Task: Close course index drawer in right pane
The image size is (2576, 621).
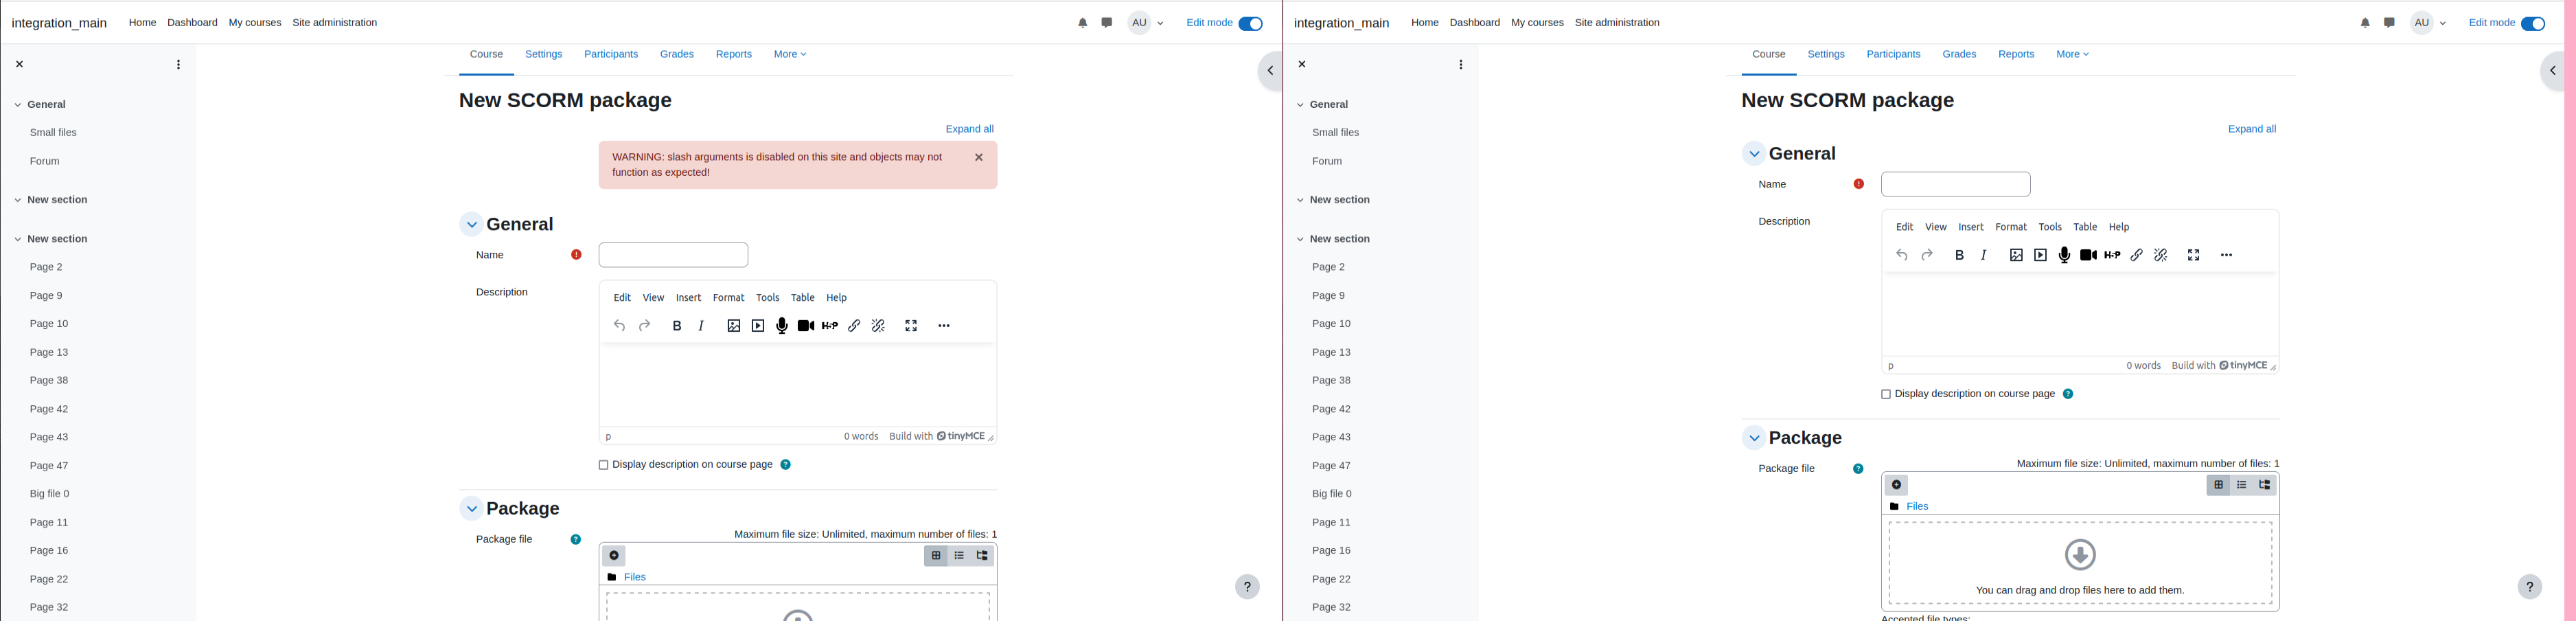Action: pyautogui.click(x=1302, y=65)
